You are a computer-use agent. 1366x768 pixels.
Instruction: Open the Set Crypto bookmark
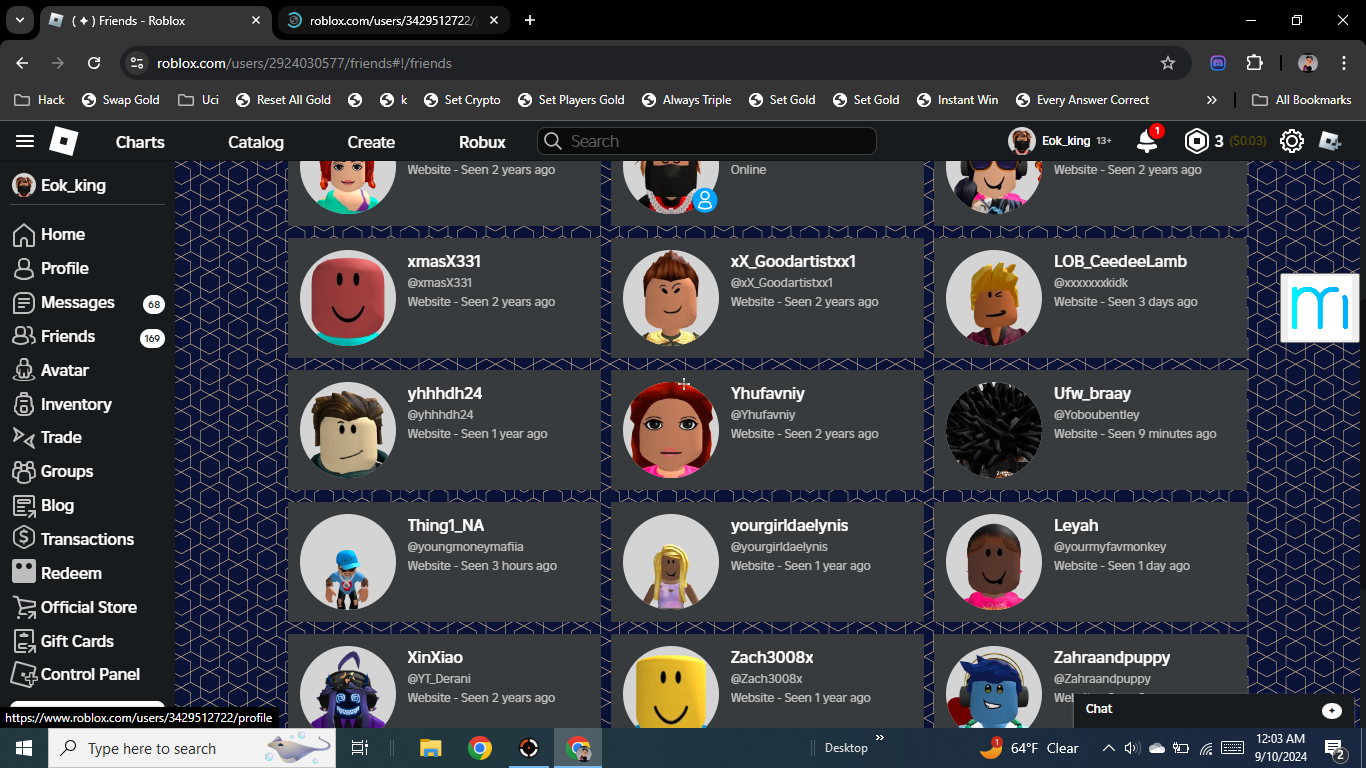click(462, 100)
